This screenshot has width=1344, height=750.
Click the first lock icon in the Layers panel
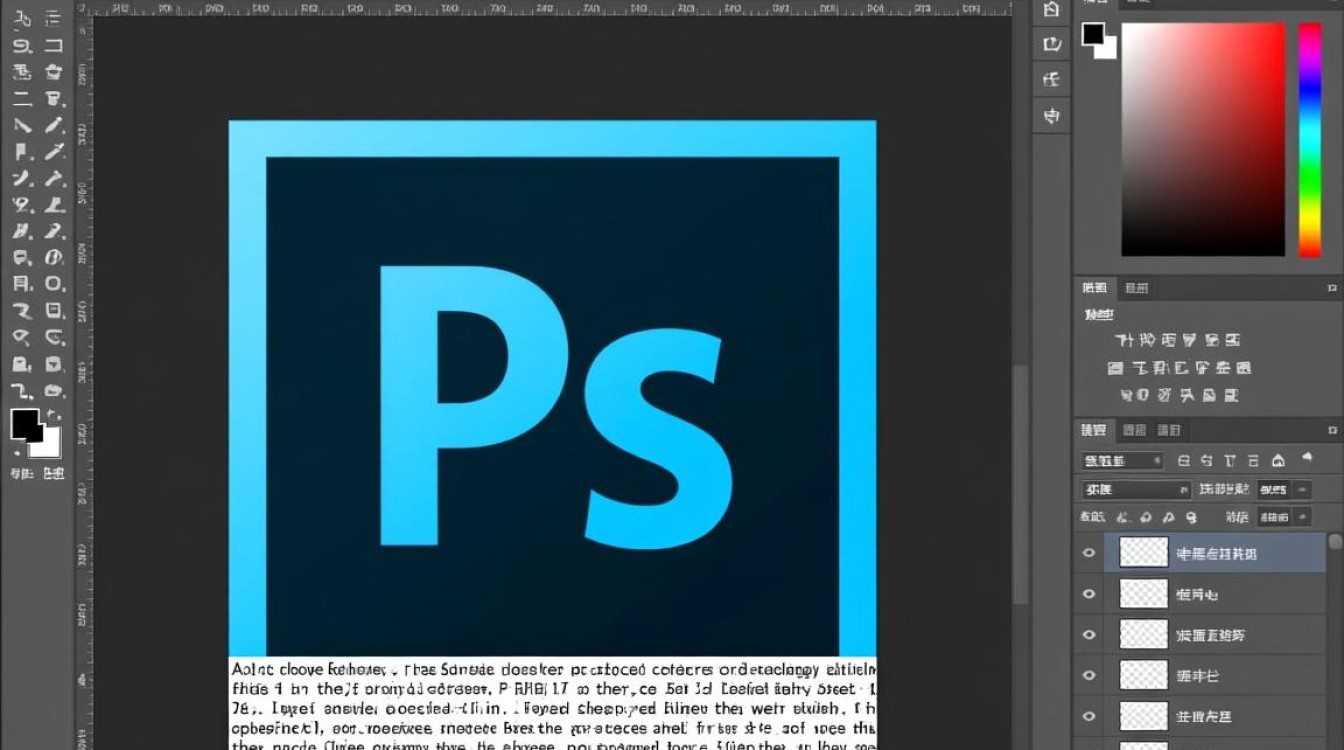pos(1122,517)
